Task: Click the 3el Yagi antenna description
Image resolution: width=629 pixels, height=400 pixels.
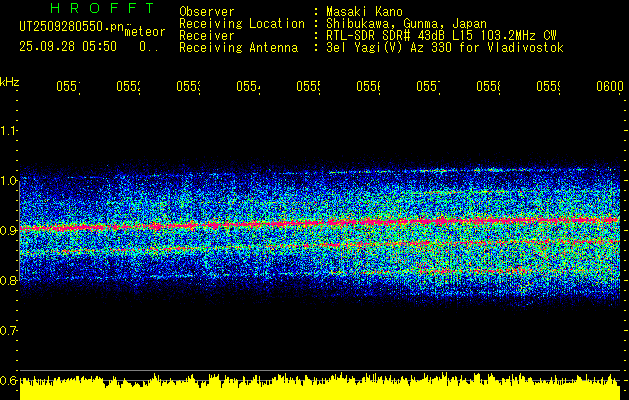Action: point(445,48)
